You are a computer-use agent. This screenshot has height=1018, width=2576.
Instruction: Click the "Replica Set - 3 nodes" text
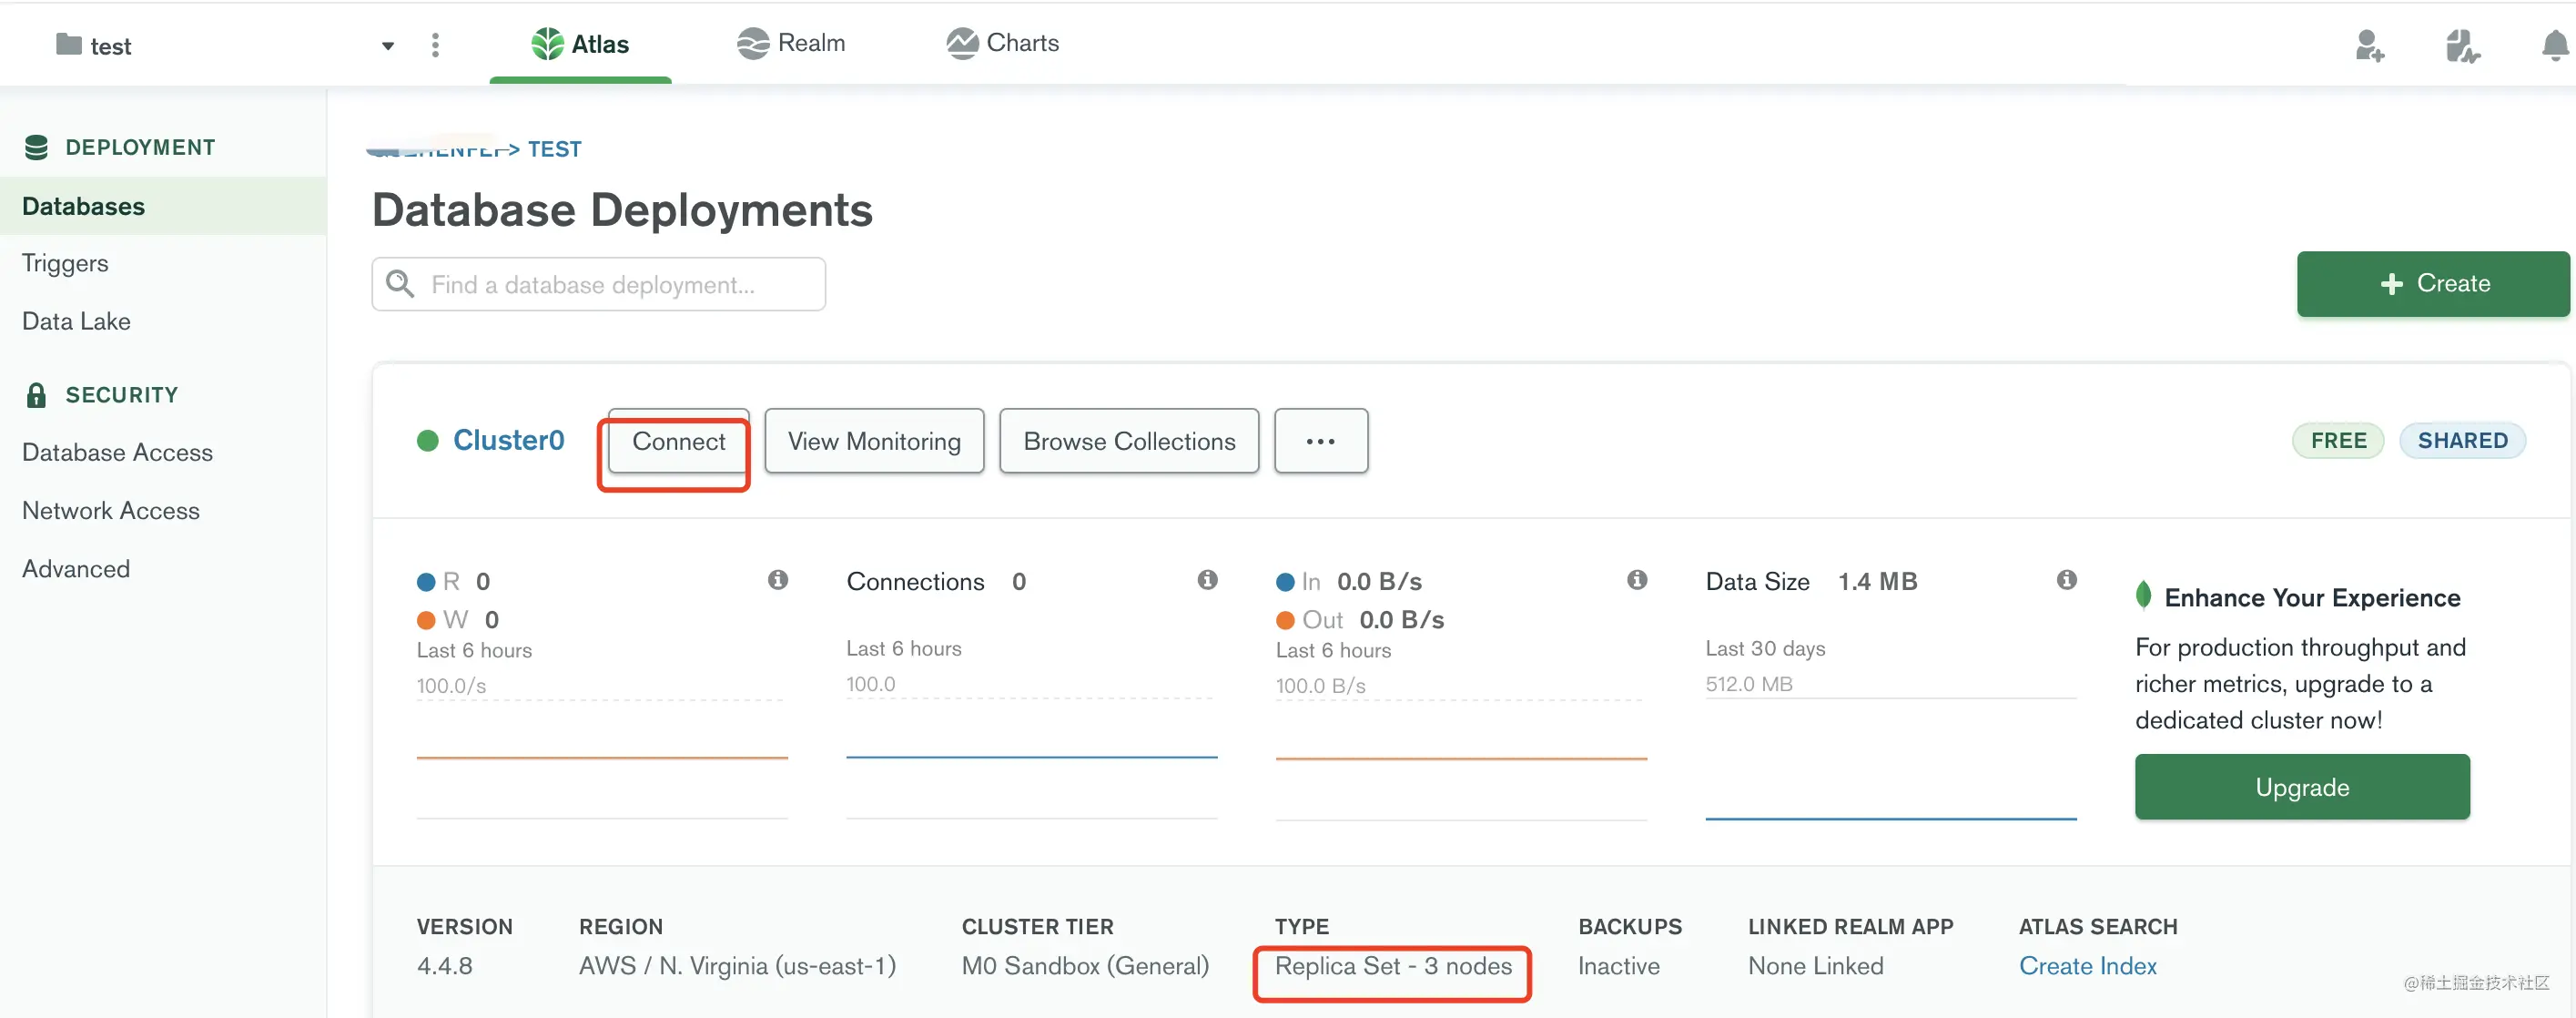[1392, 966]
